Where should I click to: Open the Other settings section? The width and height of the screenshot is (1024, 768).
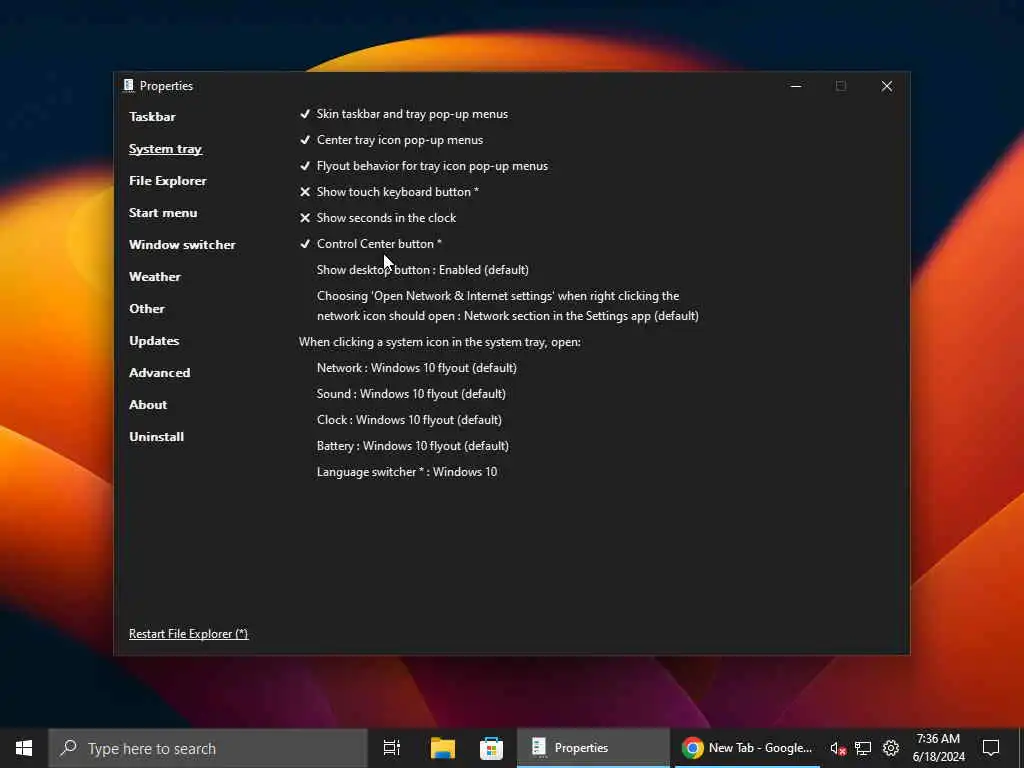point(147,309)
